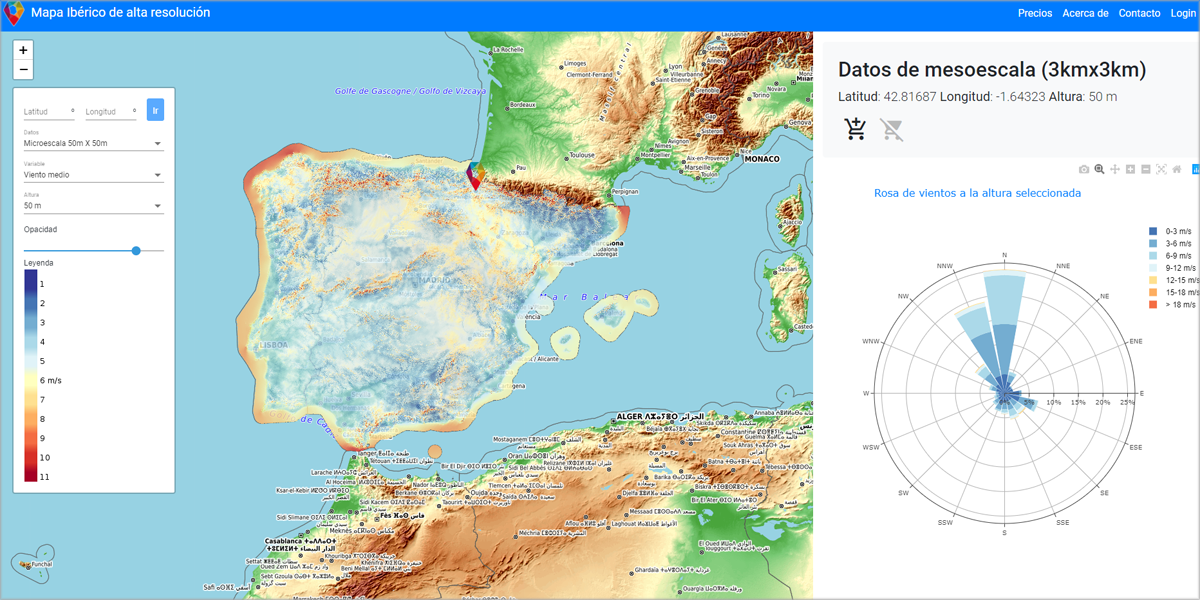
Task: Toggle the 12-15 m/s legend series
Action: coord(1174,280)
